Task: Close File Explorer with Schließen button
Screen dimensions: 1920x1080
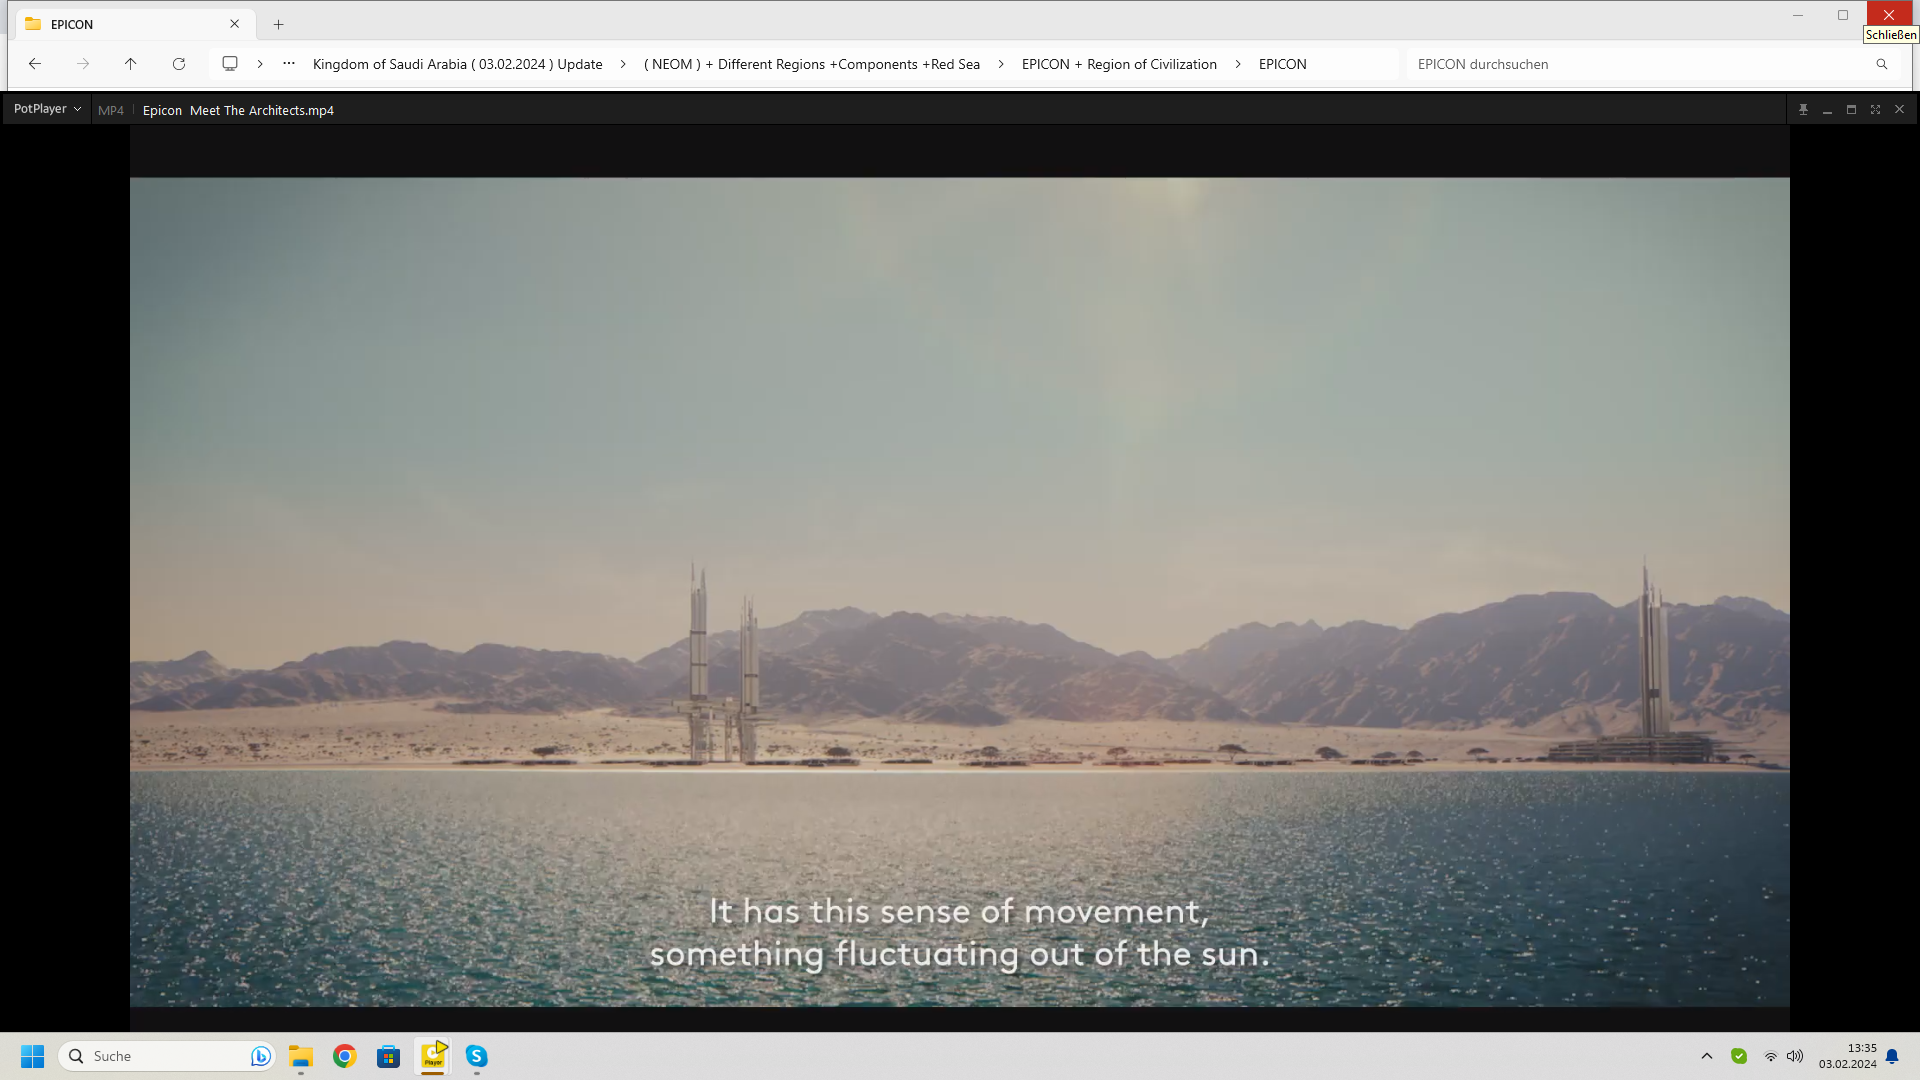Action: 1889,15
